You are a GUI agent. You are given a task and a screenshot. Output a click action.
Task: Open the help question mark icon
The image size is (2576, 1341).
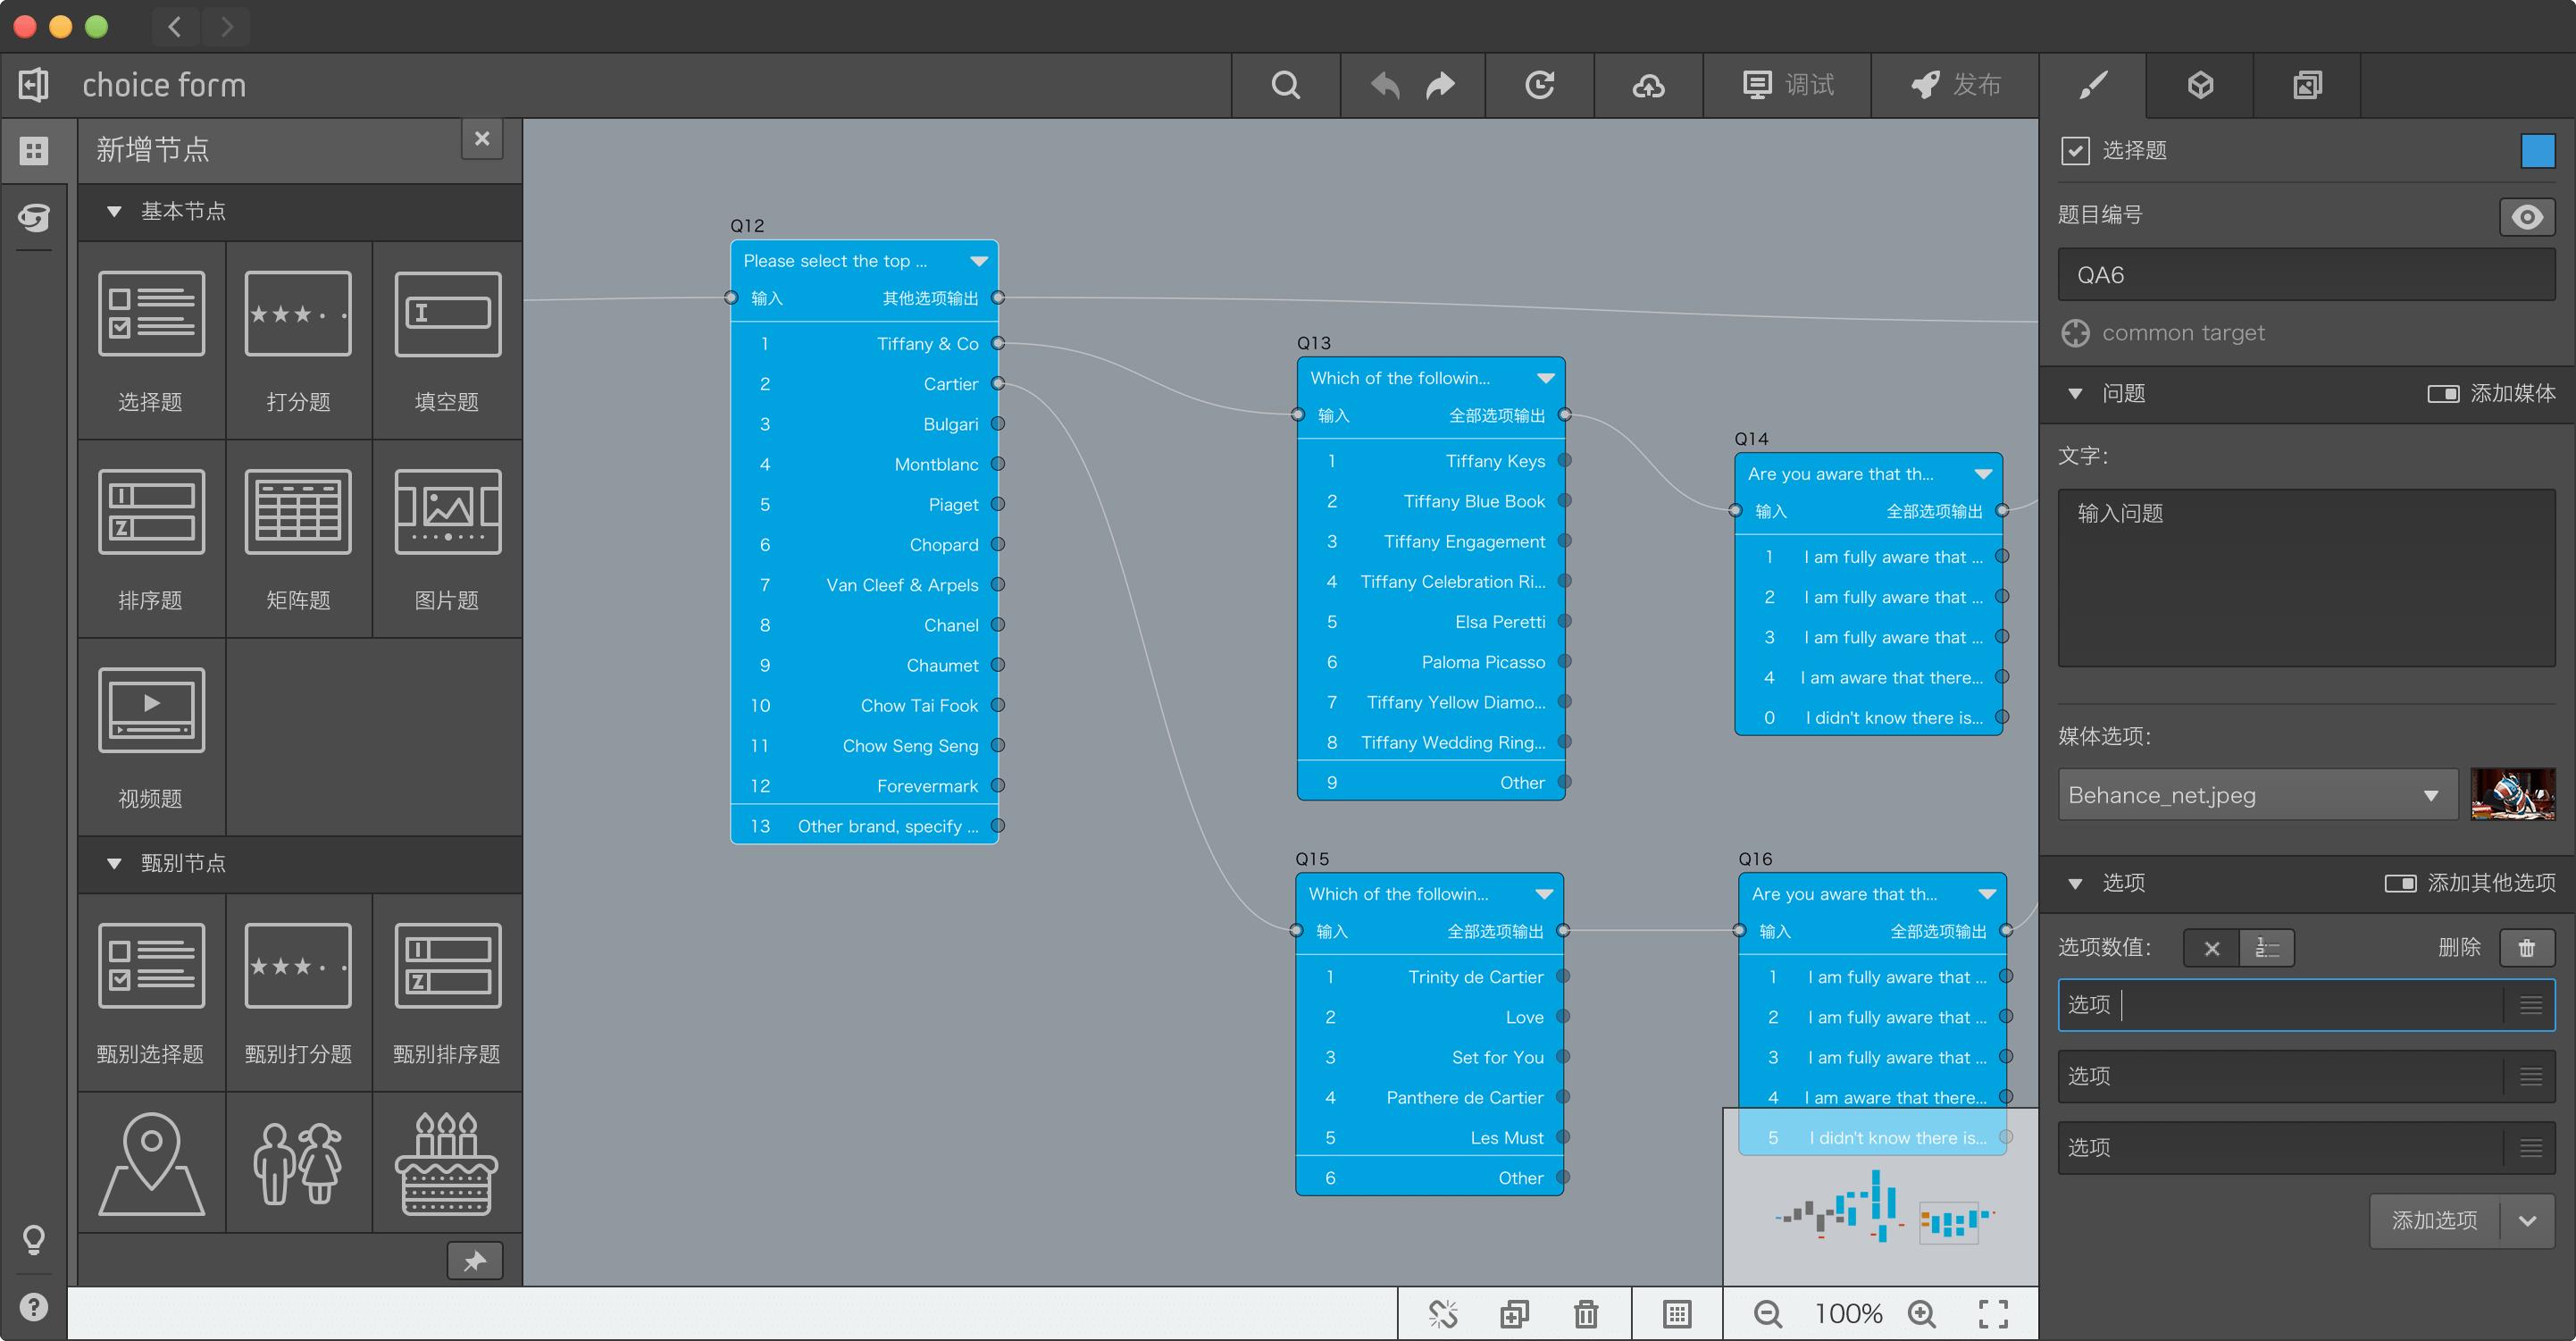click(x=34, y=1307)
